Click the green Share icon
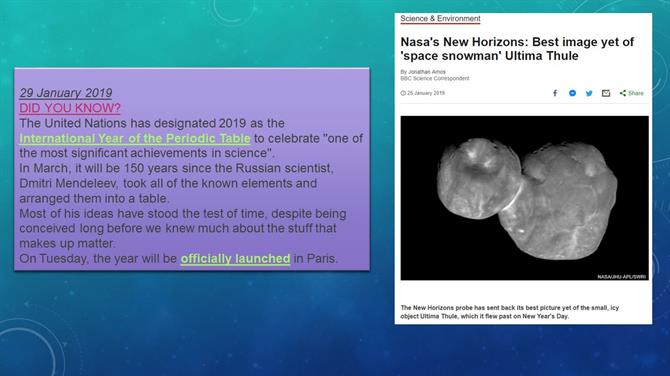Viewport: 670px width, 376px height. click(632, 93)
